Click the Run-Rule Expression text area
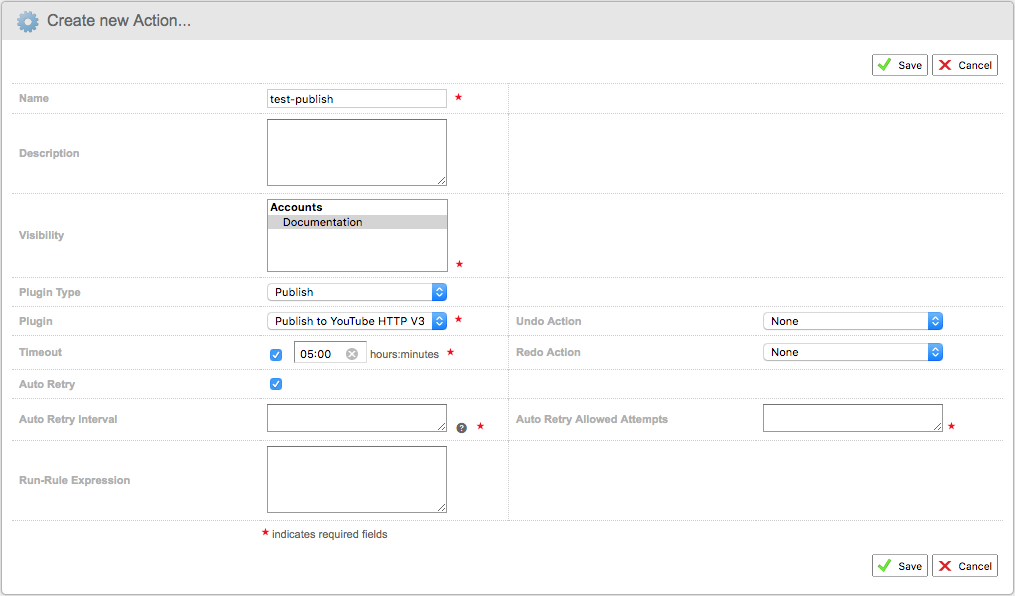1015x596 pixels. pos(356,478)
